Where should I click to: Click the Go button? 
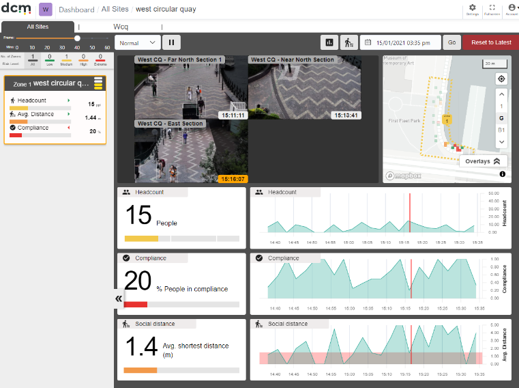pyautogui.click(x=452, y=42)
